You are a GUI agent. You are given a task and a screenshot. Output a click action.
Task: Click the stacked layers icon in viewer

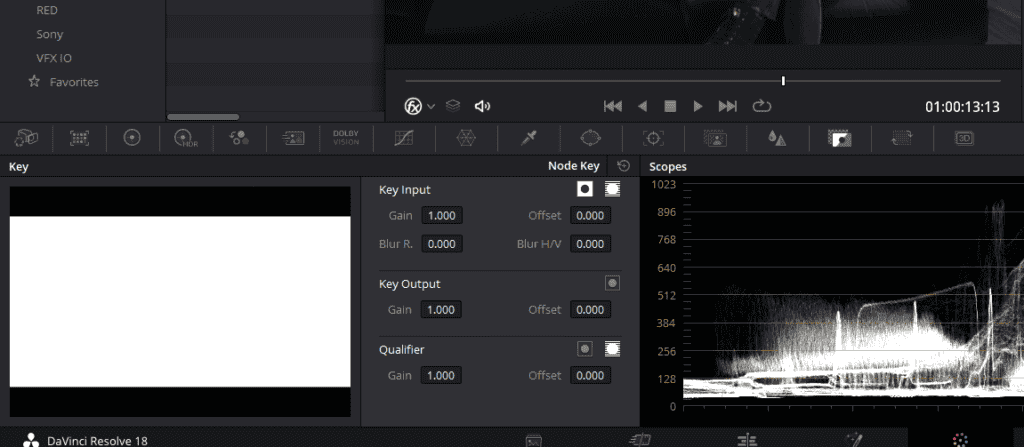pyautogui.click(x=453, y=106)
